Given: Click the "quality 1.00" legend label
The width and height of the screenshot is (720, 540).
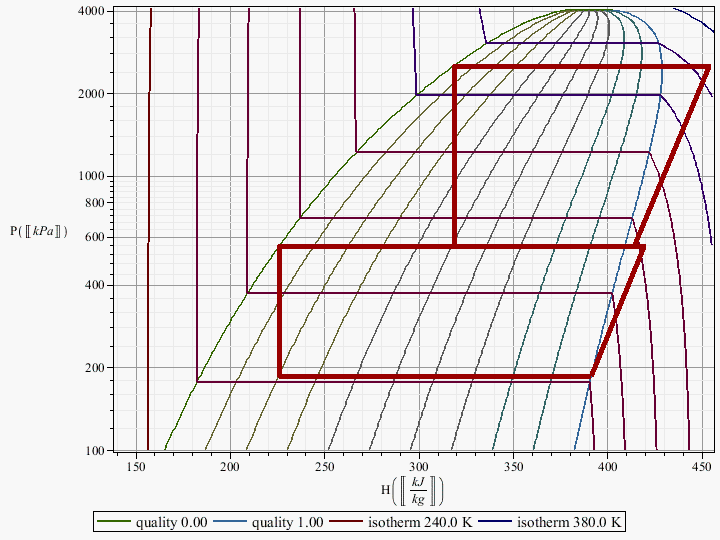Looking at the screenshot, I should (288, 522).
